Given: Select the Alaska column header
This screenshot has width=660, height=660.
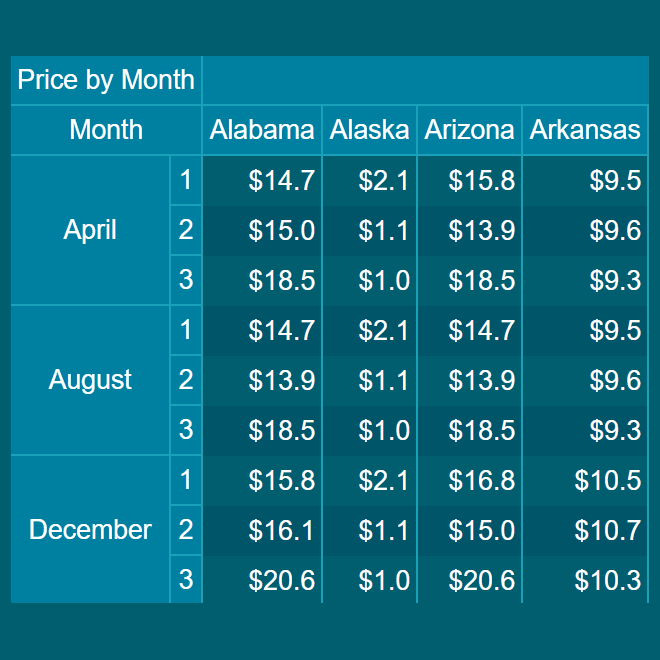Looking at the screenshot, I should [369, 130].
